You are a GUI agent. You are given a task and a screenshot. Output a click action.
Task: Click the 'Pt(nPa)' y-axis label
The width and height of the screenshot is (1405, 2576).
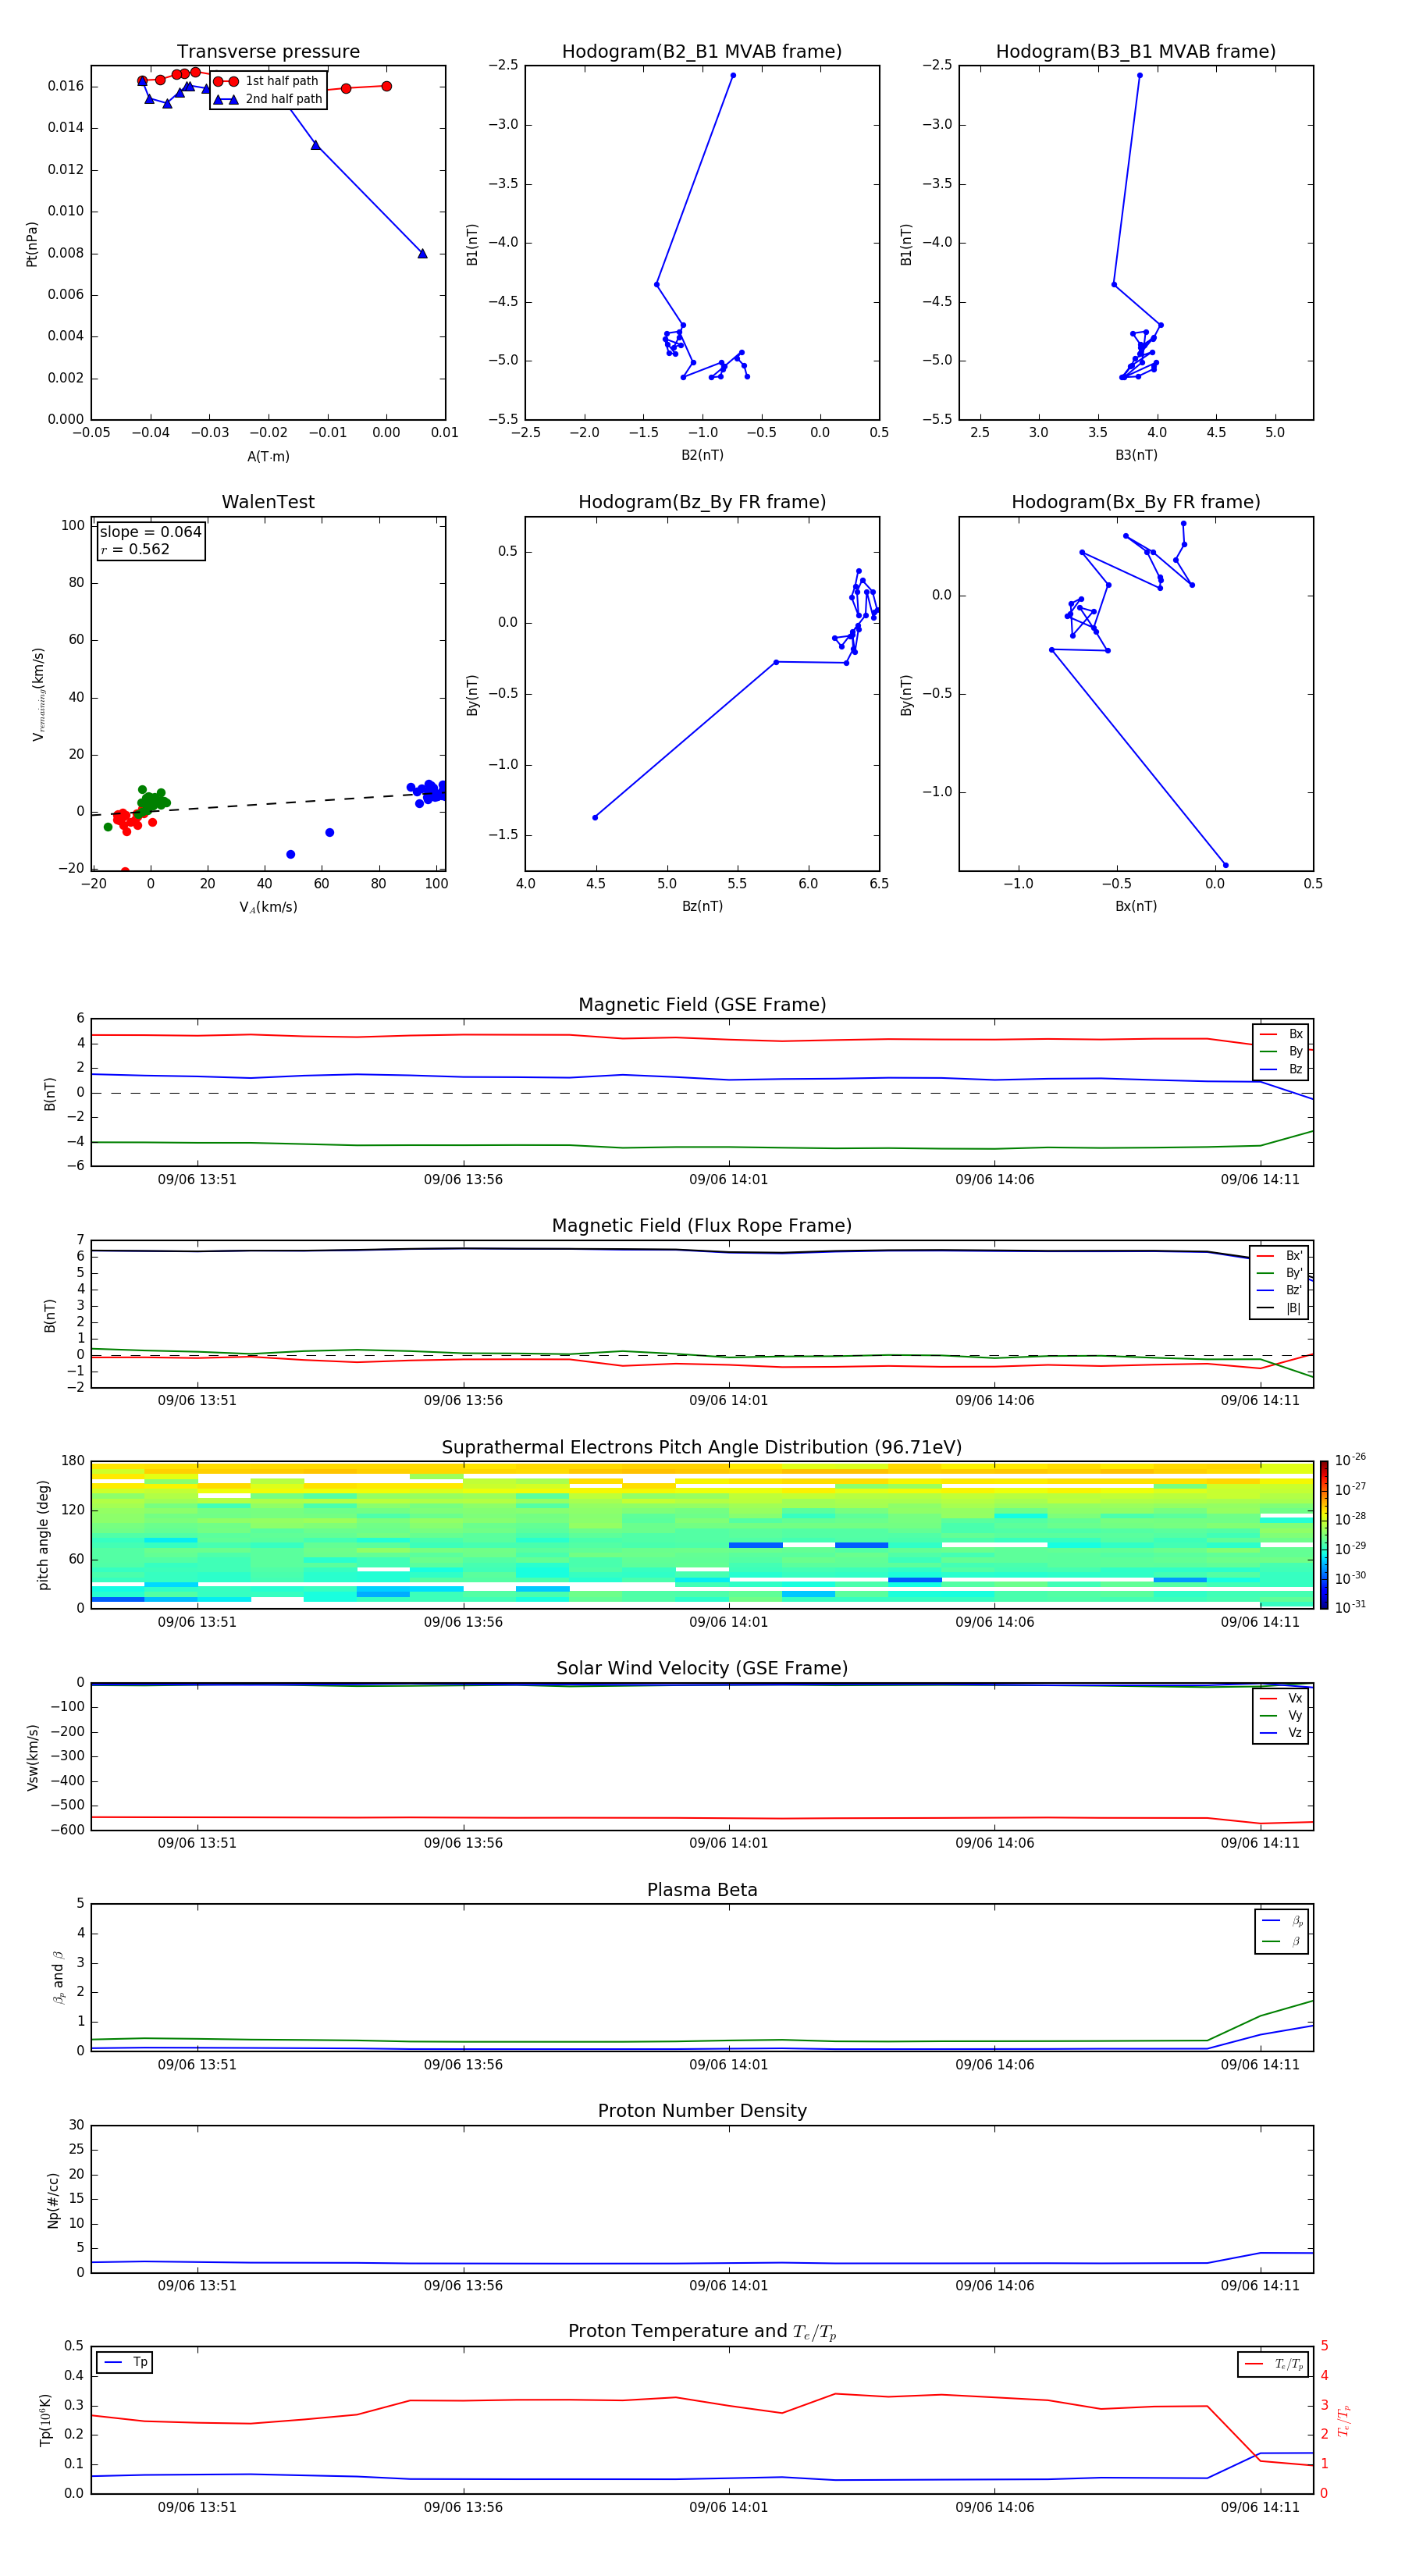click(32, 243)
